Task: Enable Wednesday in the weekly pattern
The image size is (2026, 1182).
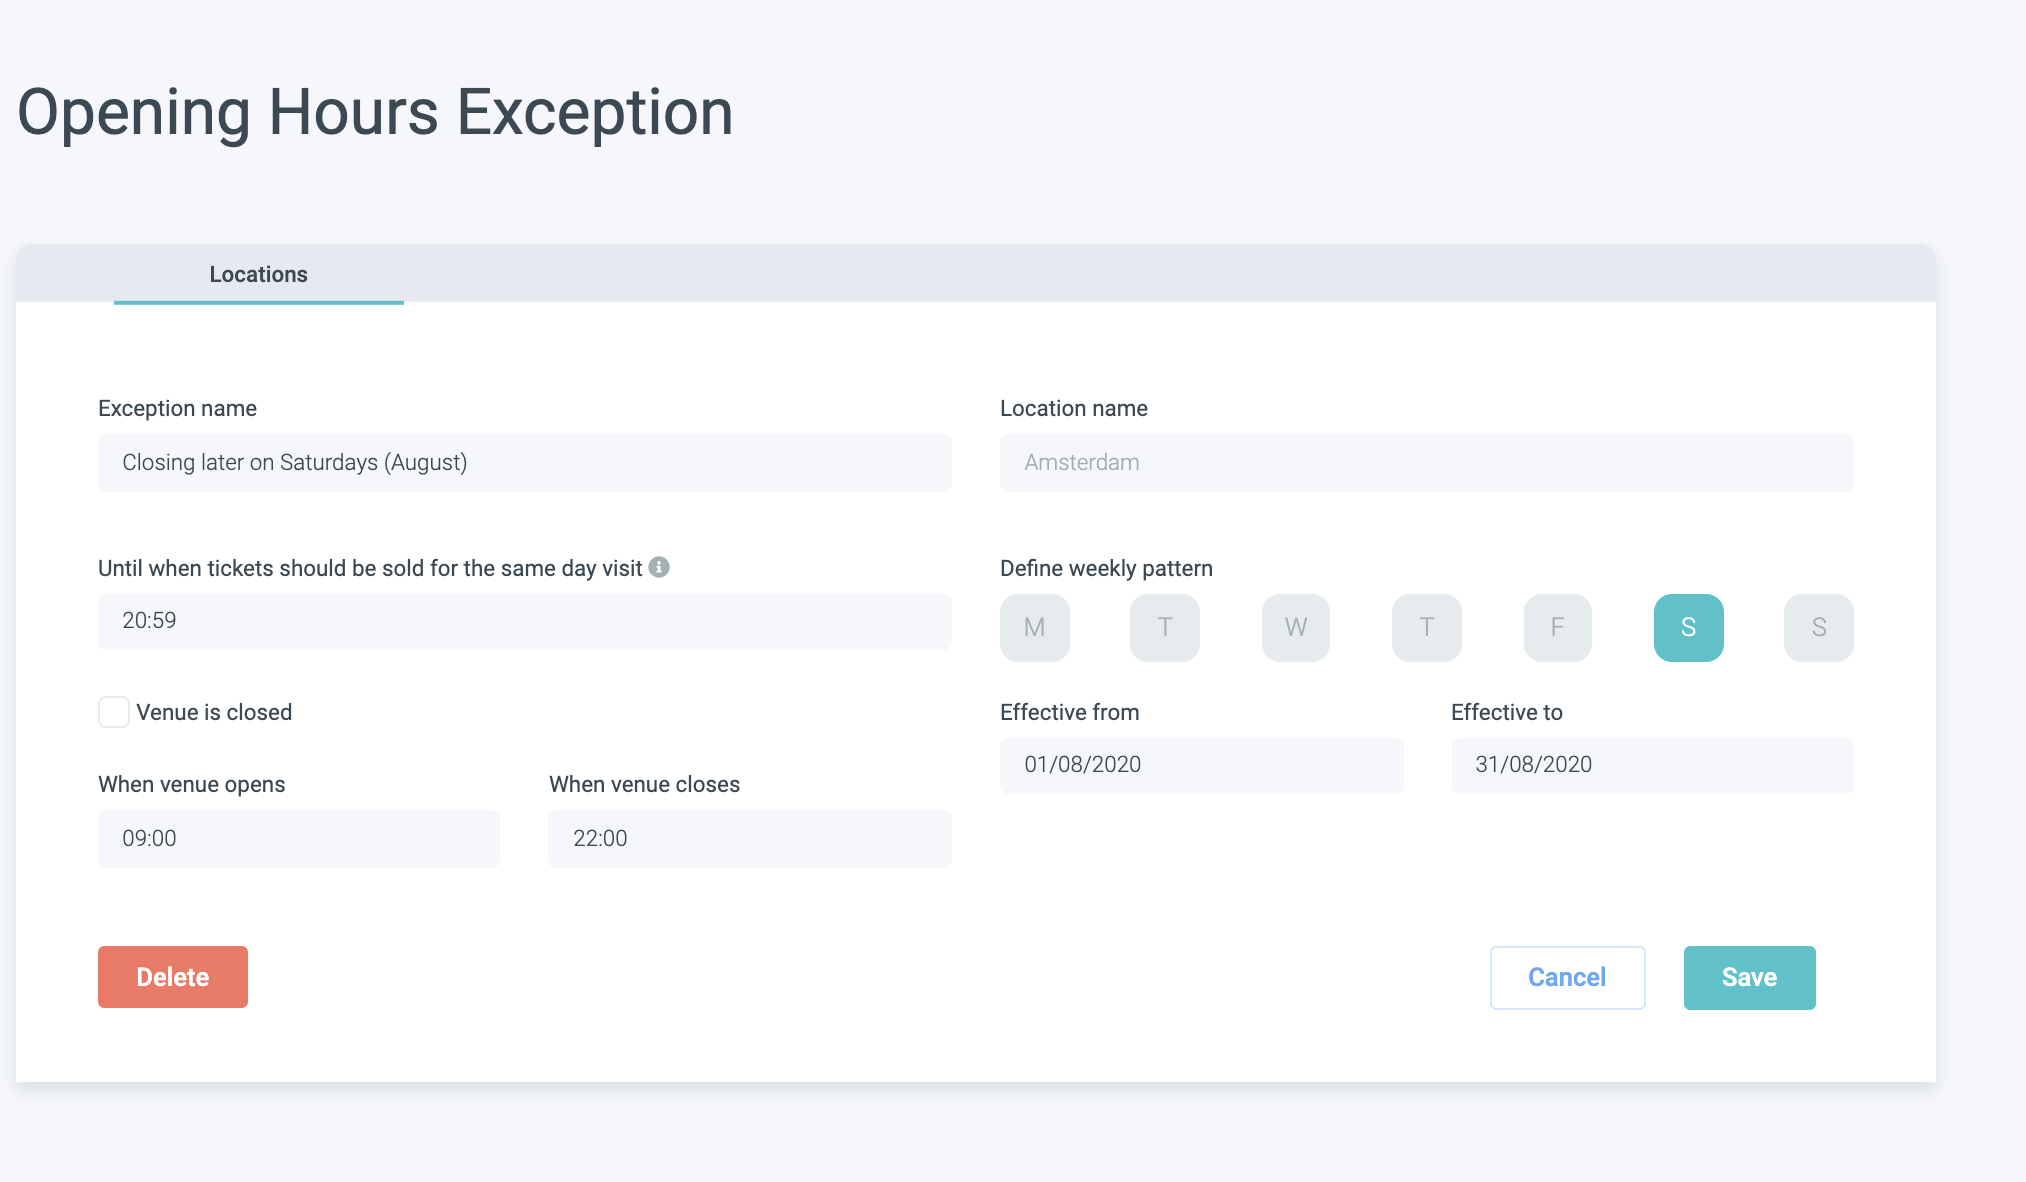Action: tap(1295, 627)
